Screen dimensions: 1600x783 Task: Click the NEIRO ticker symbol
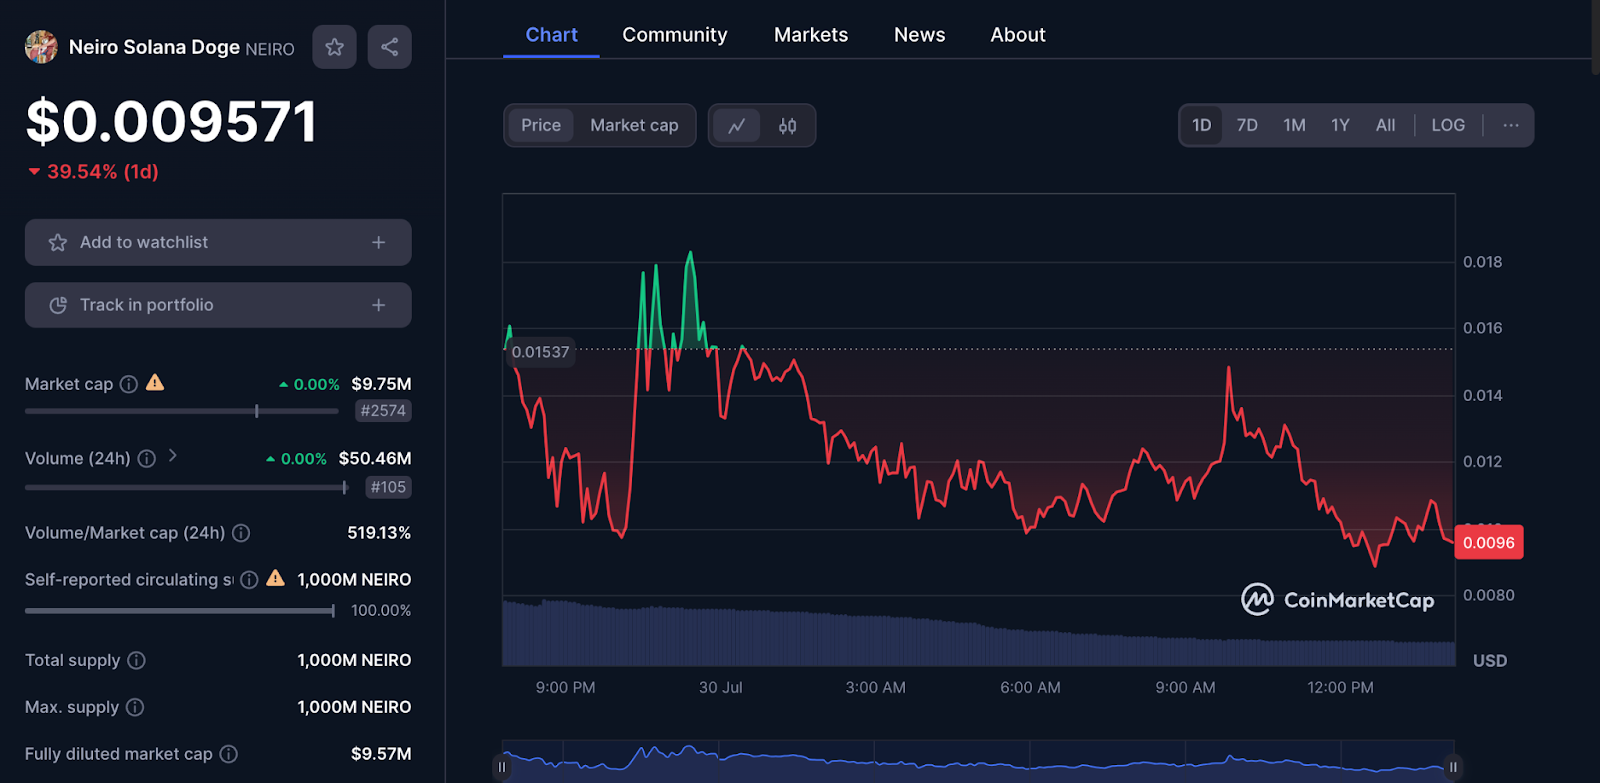[270, 49]
